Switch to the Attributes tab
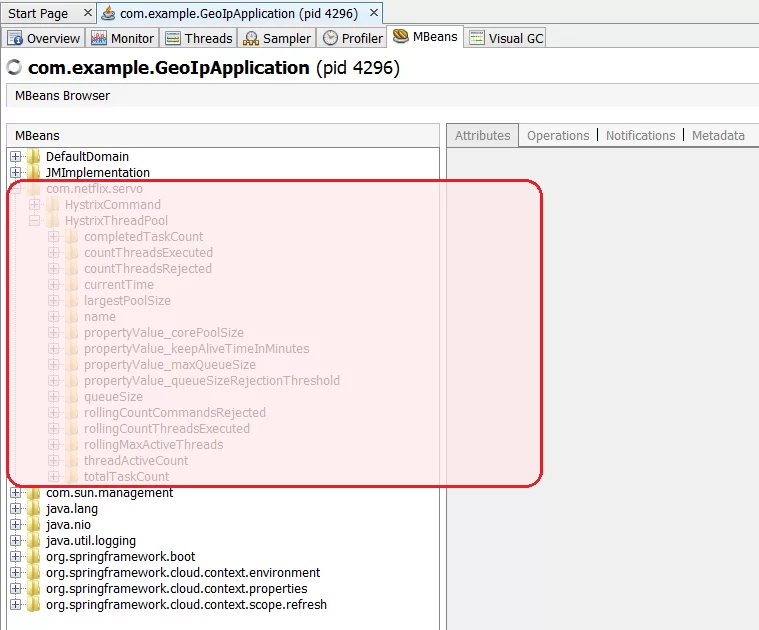The image size is (759, 630). (483, 135)
